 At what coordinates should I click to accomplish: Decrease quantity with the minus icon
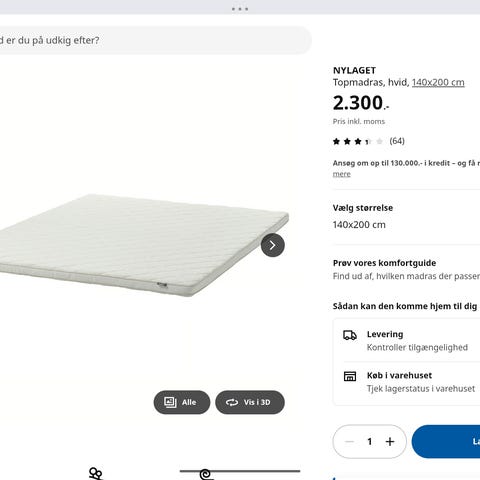pyautogui.click(x=349, y=442)
